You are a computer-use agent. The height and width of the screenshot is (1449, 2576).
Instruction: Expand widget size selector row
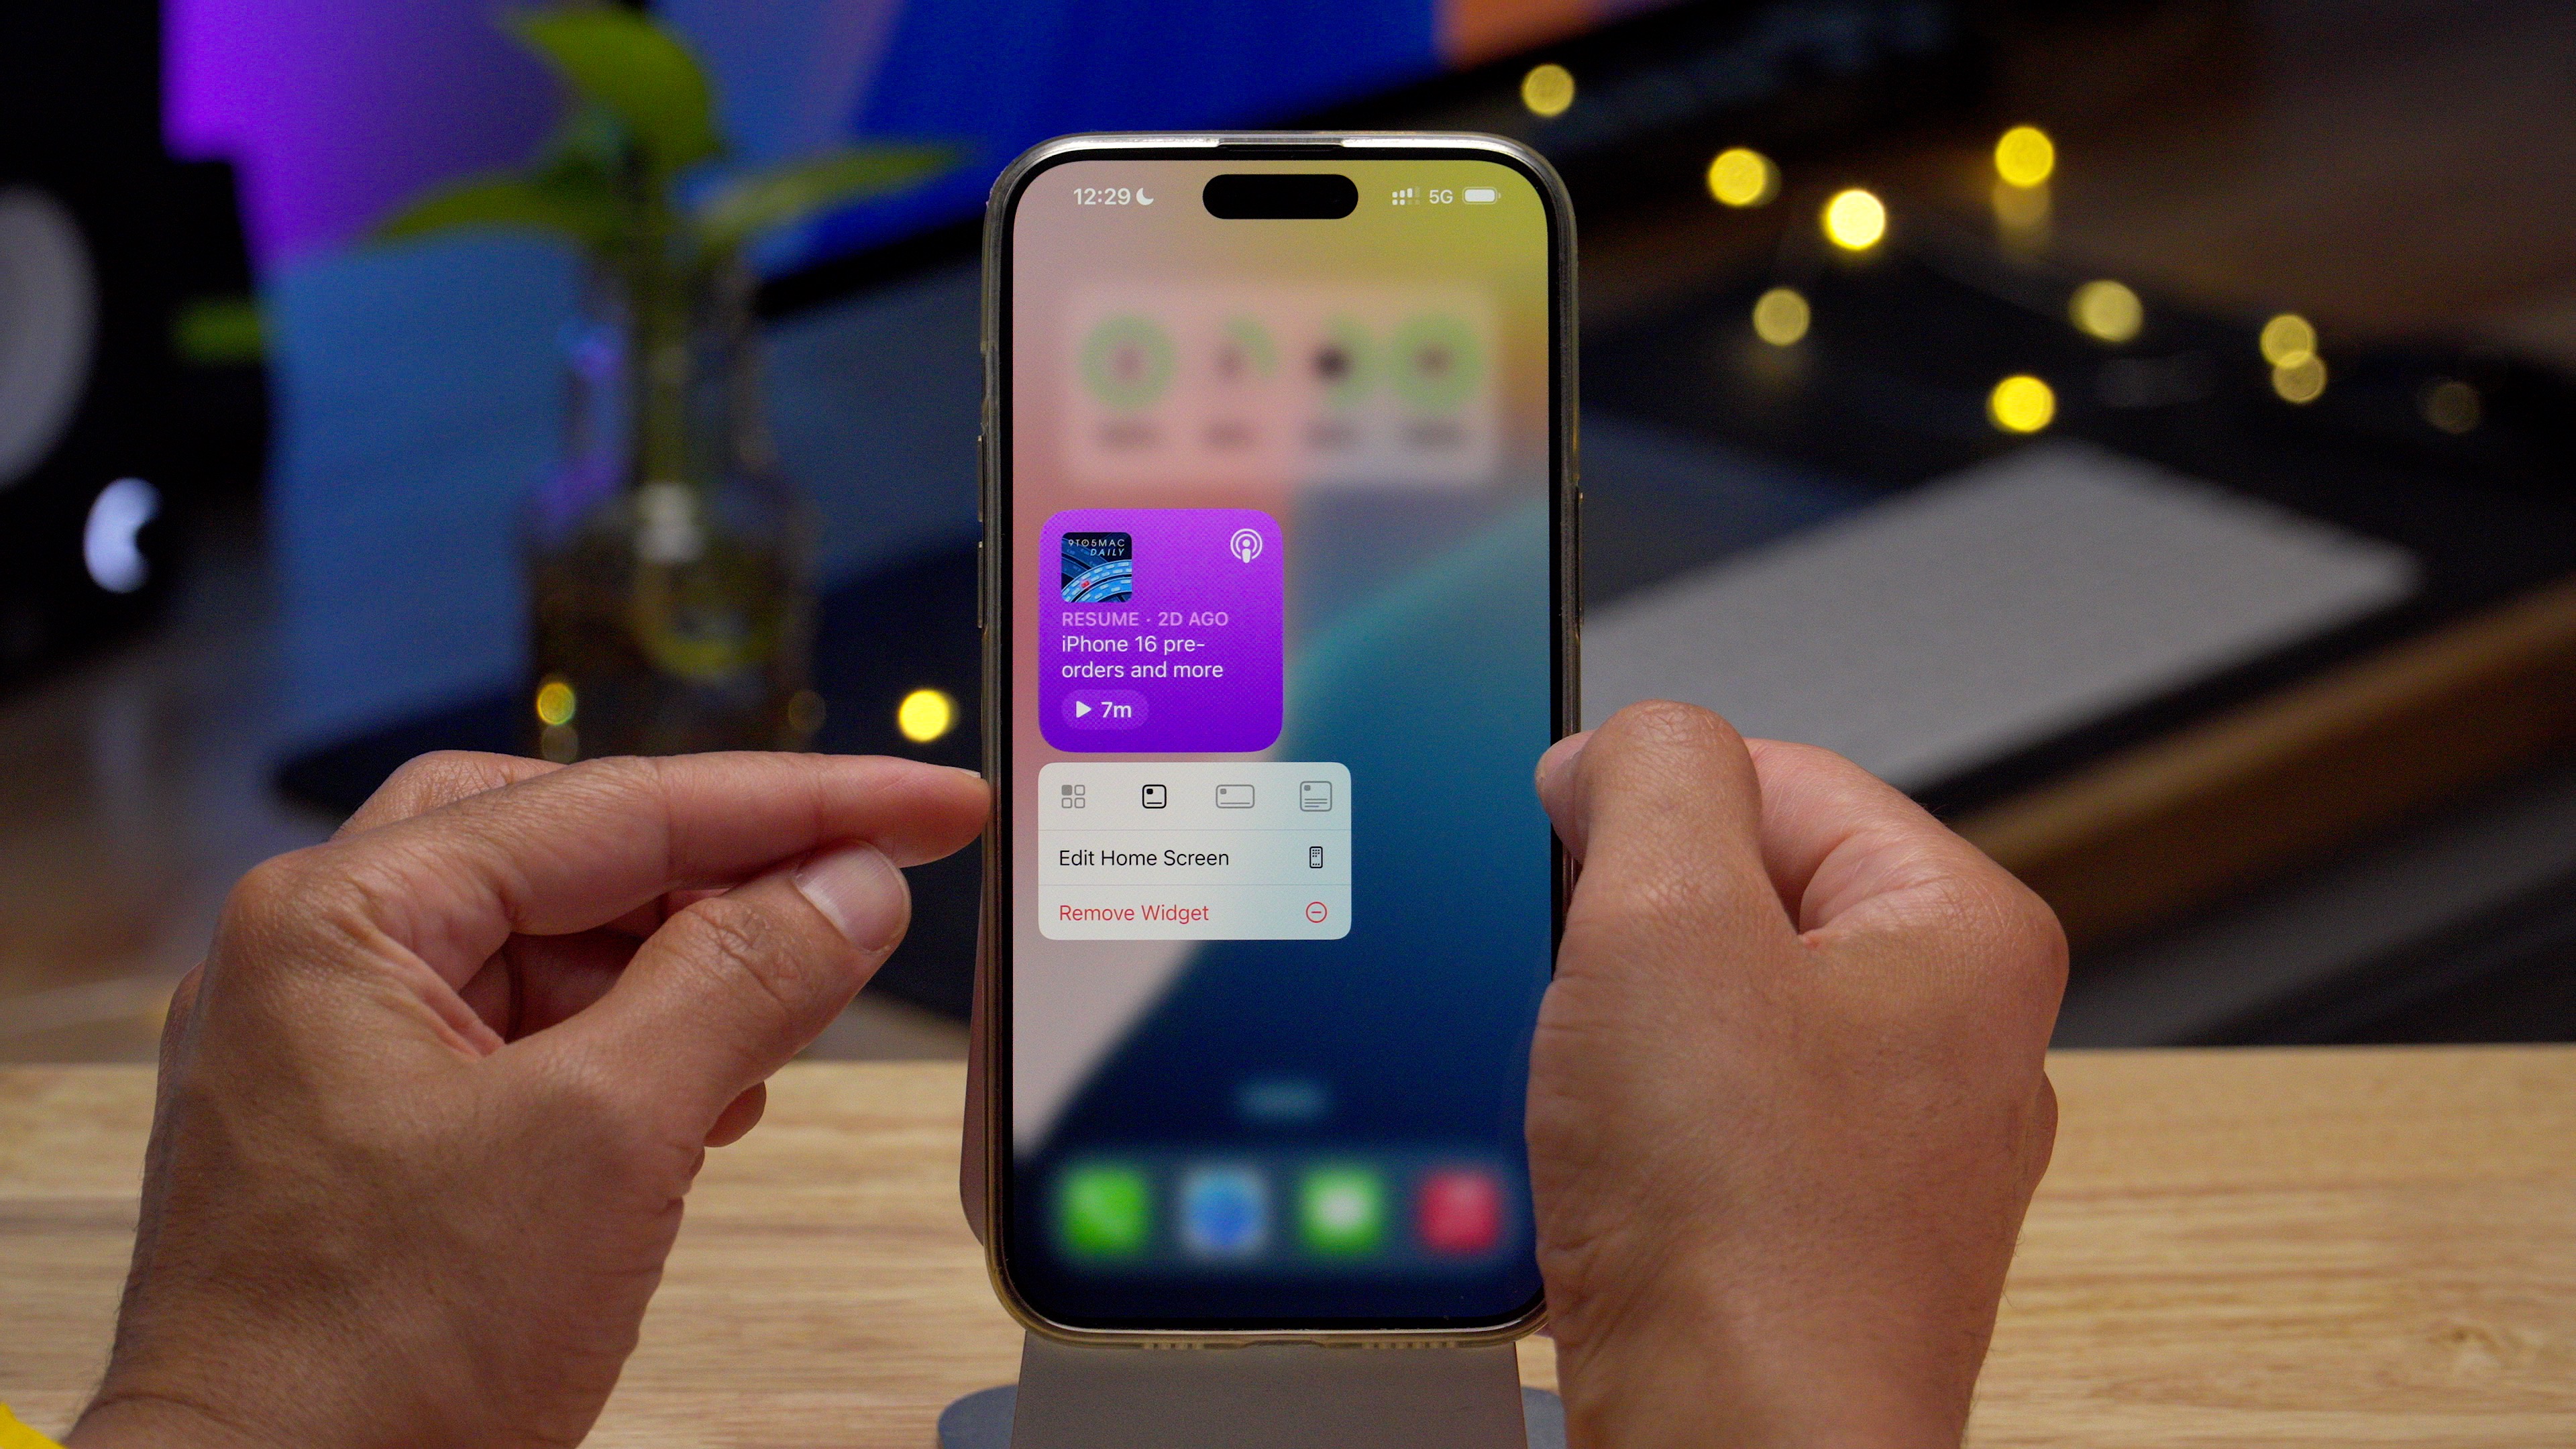coord(1194,794)
